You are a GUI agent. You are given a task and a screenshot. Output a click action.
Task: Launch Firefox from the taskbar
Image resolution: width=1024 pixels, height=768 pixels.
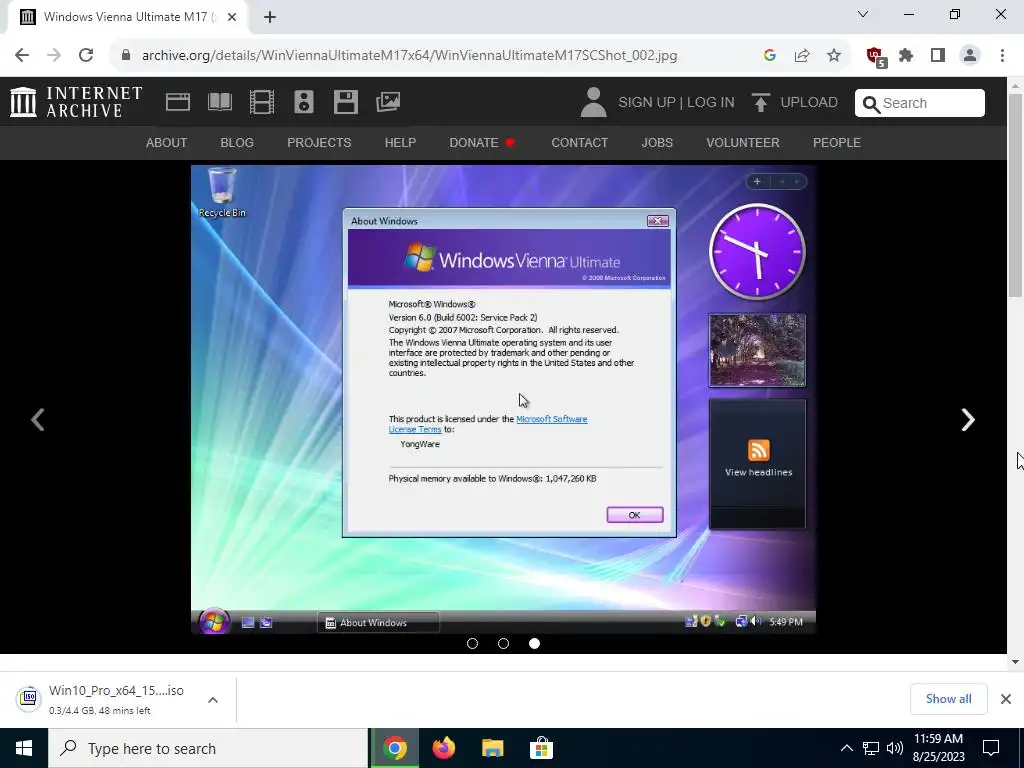pos(443,748)
